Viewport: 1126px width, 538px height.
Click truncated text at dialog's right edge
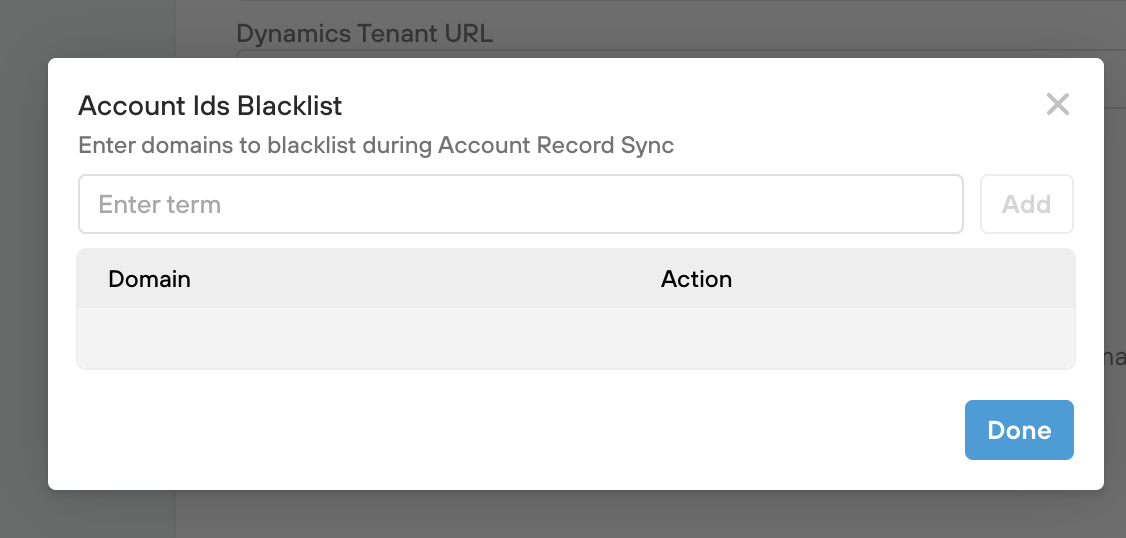(1116, 357)
